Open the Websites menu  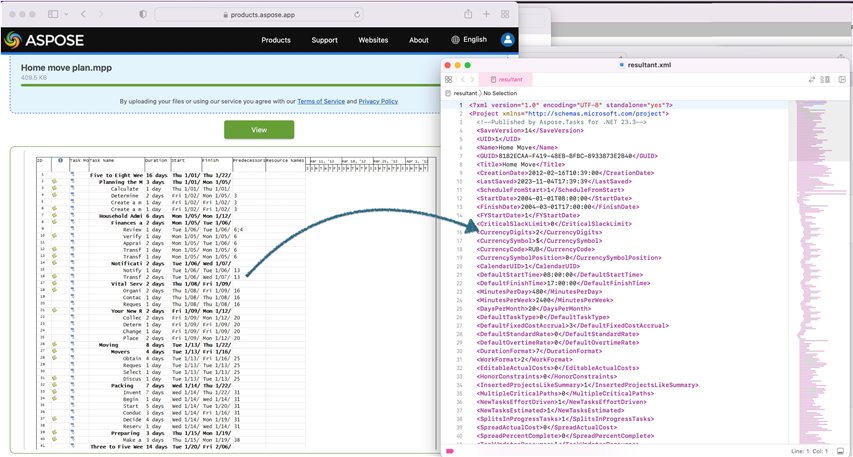[x=373, y=40]
